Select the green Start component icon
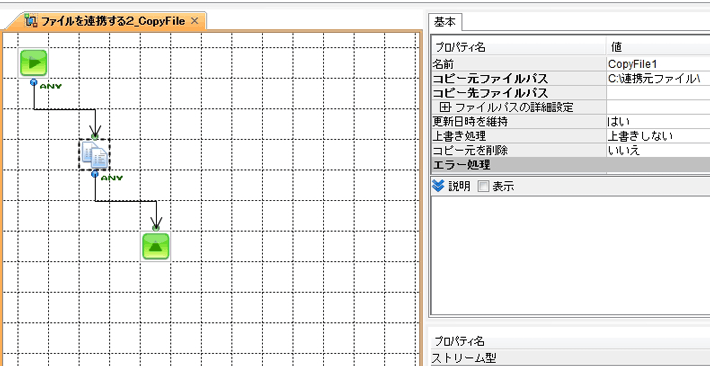Image resolution: width=710 pixels, height=366 pixels. [34, 63]
